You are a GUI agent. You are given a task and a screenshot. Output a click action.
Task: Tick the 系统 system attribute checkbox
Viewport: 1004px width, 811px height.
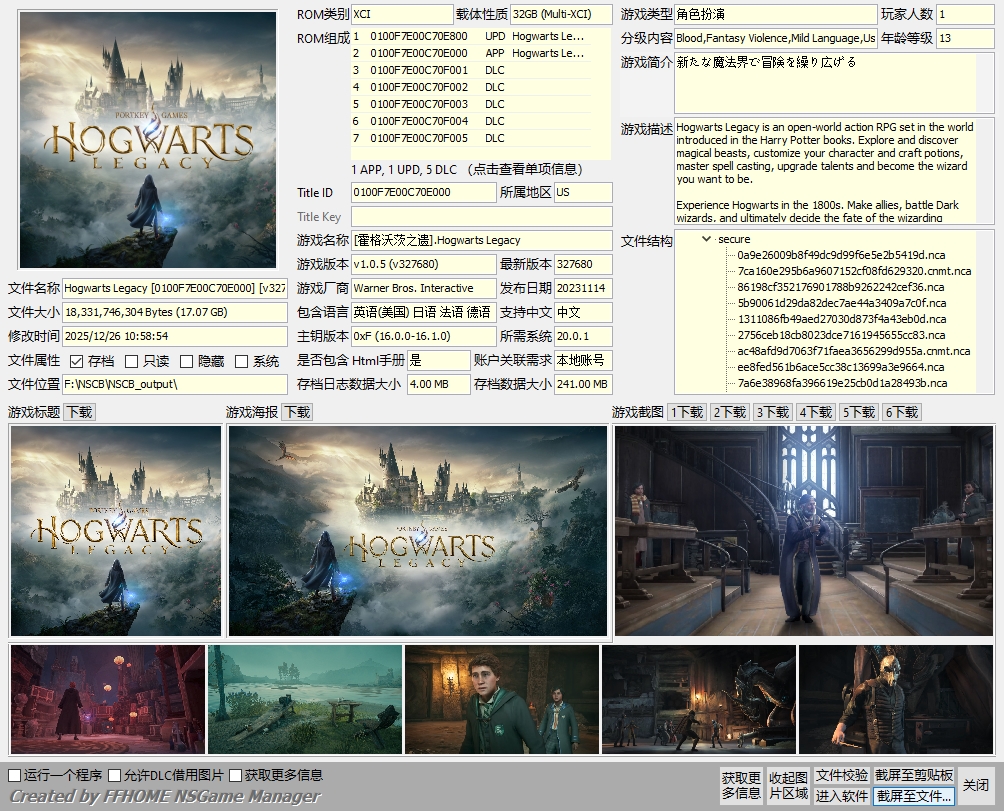[x=241, y=362]
